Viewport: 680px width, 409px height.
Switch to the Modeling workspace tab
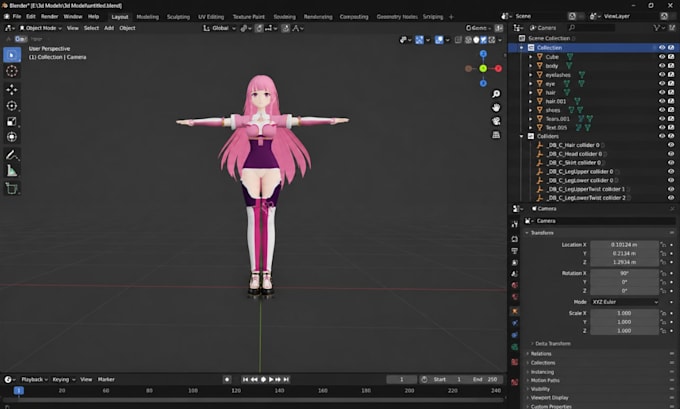[x=147, y=17]
